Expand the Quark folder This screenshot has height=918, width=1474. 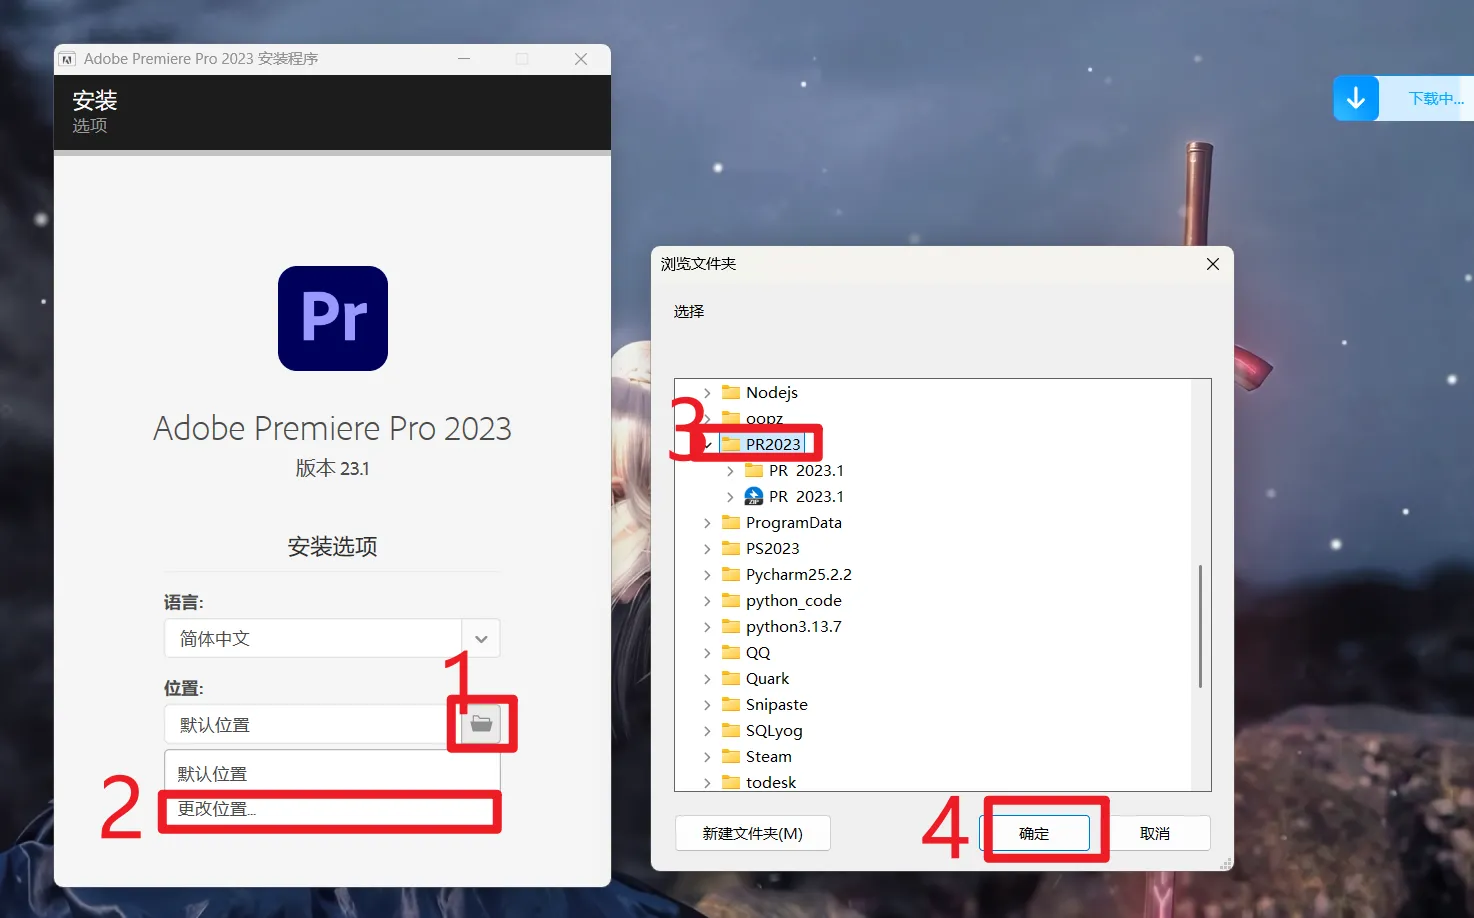click(707, 678)
